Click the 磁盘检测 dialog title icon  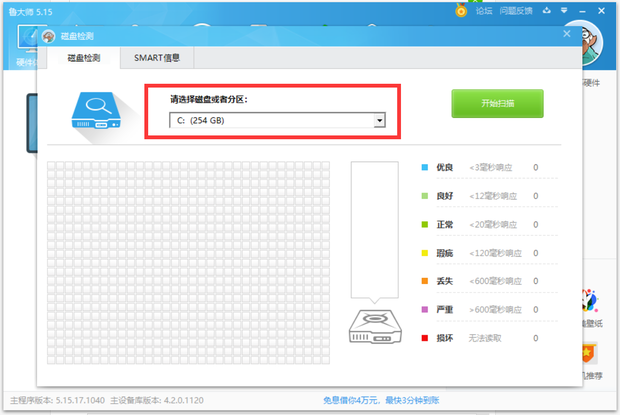49,36
